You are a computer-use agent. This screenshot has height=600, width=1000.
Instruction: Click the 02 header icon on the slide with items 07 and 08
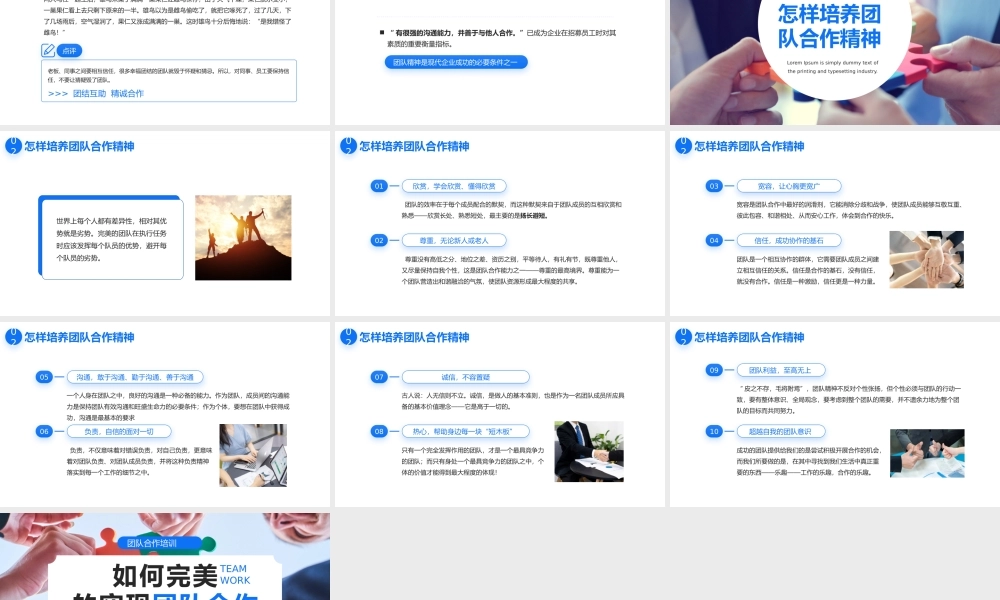coord(348,337)
